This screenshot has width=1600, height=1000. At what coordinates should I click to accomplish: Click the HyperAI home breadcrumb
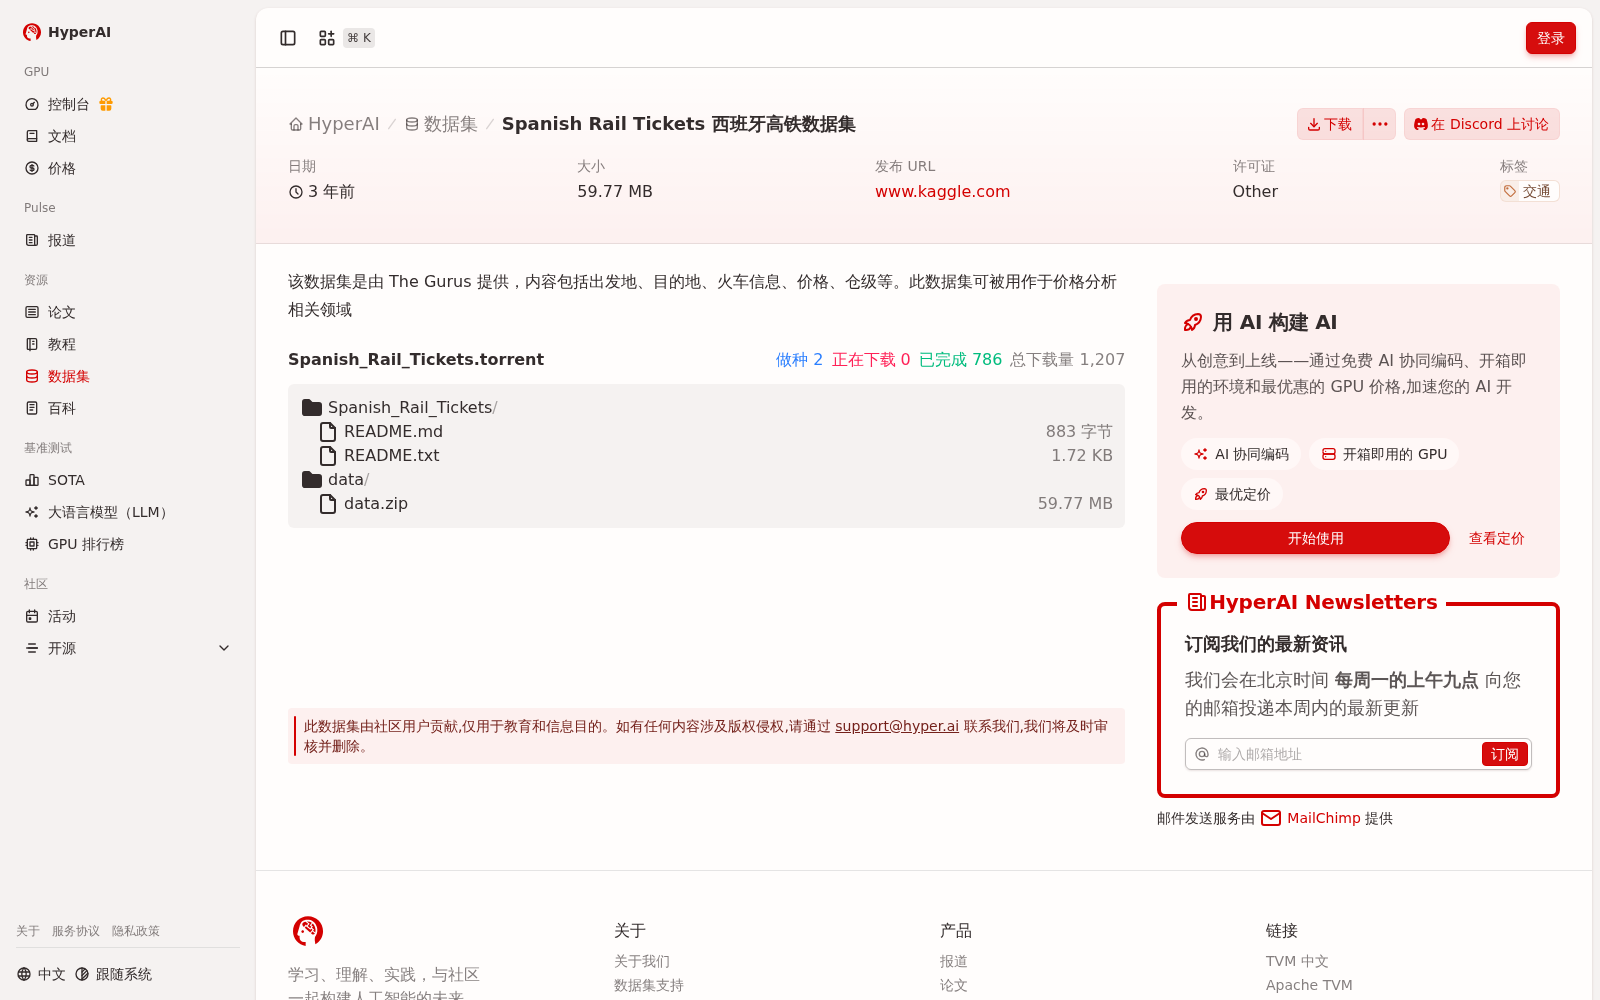[334, 124]
